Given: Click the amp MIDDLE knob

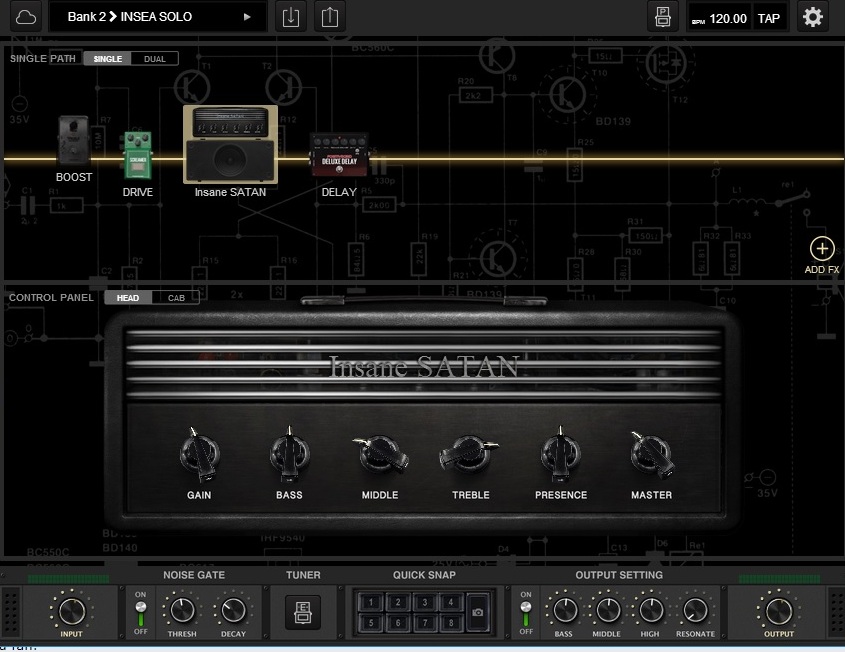Looking at the screenshot, I should [x=380, y=454].
